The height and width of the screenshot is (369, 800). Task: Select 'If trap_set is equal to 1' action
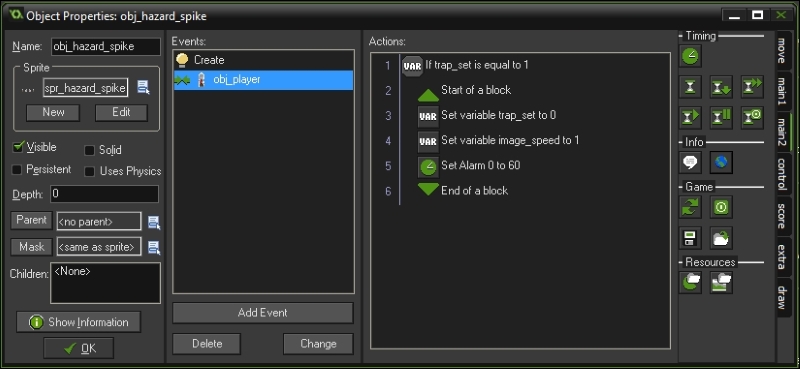click(477, 65)
